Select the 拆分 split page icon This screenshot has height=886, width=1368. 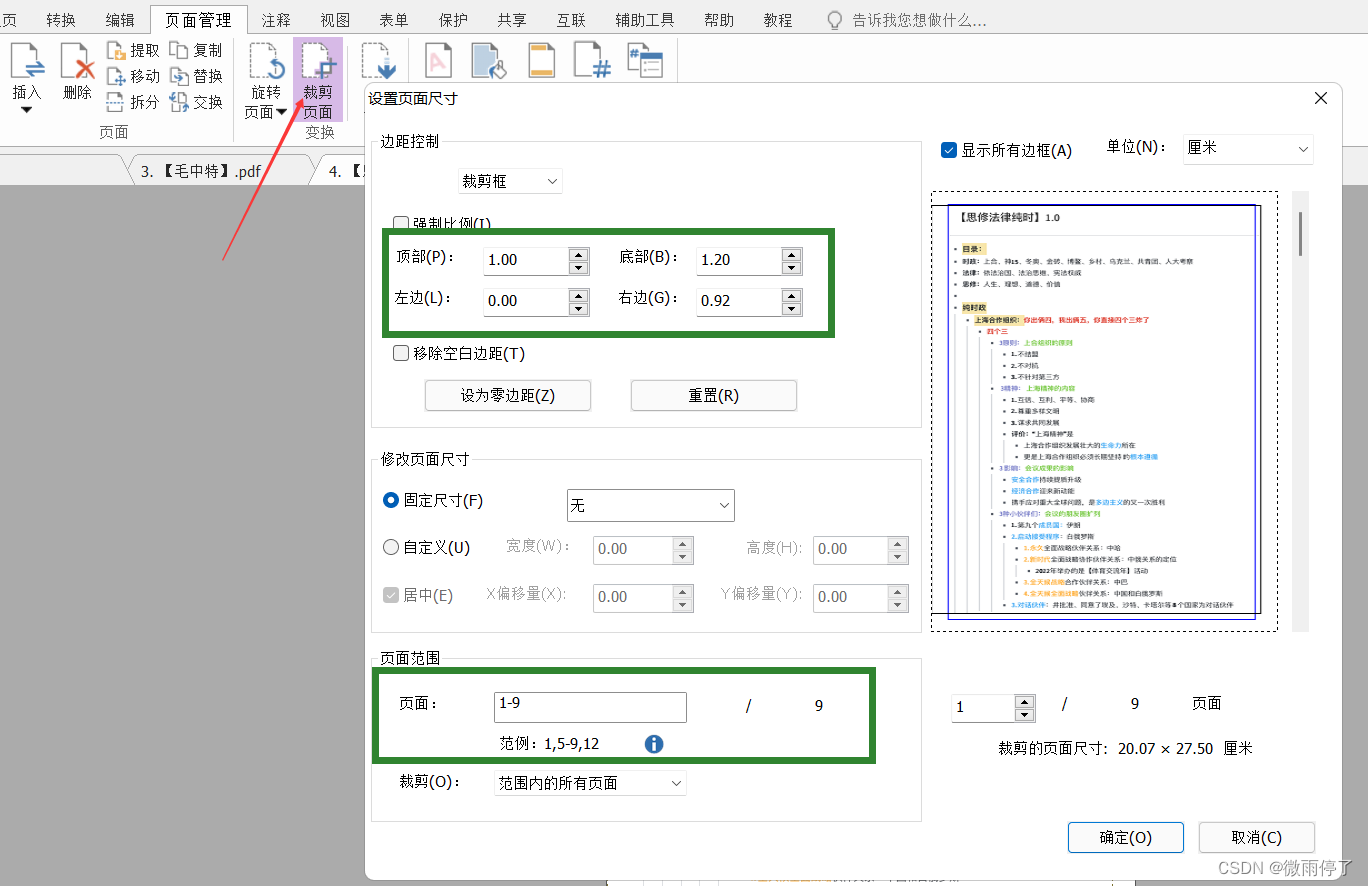tap(141, 101)
